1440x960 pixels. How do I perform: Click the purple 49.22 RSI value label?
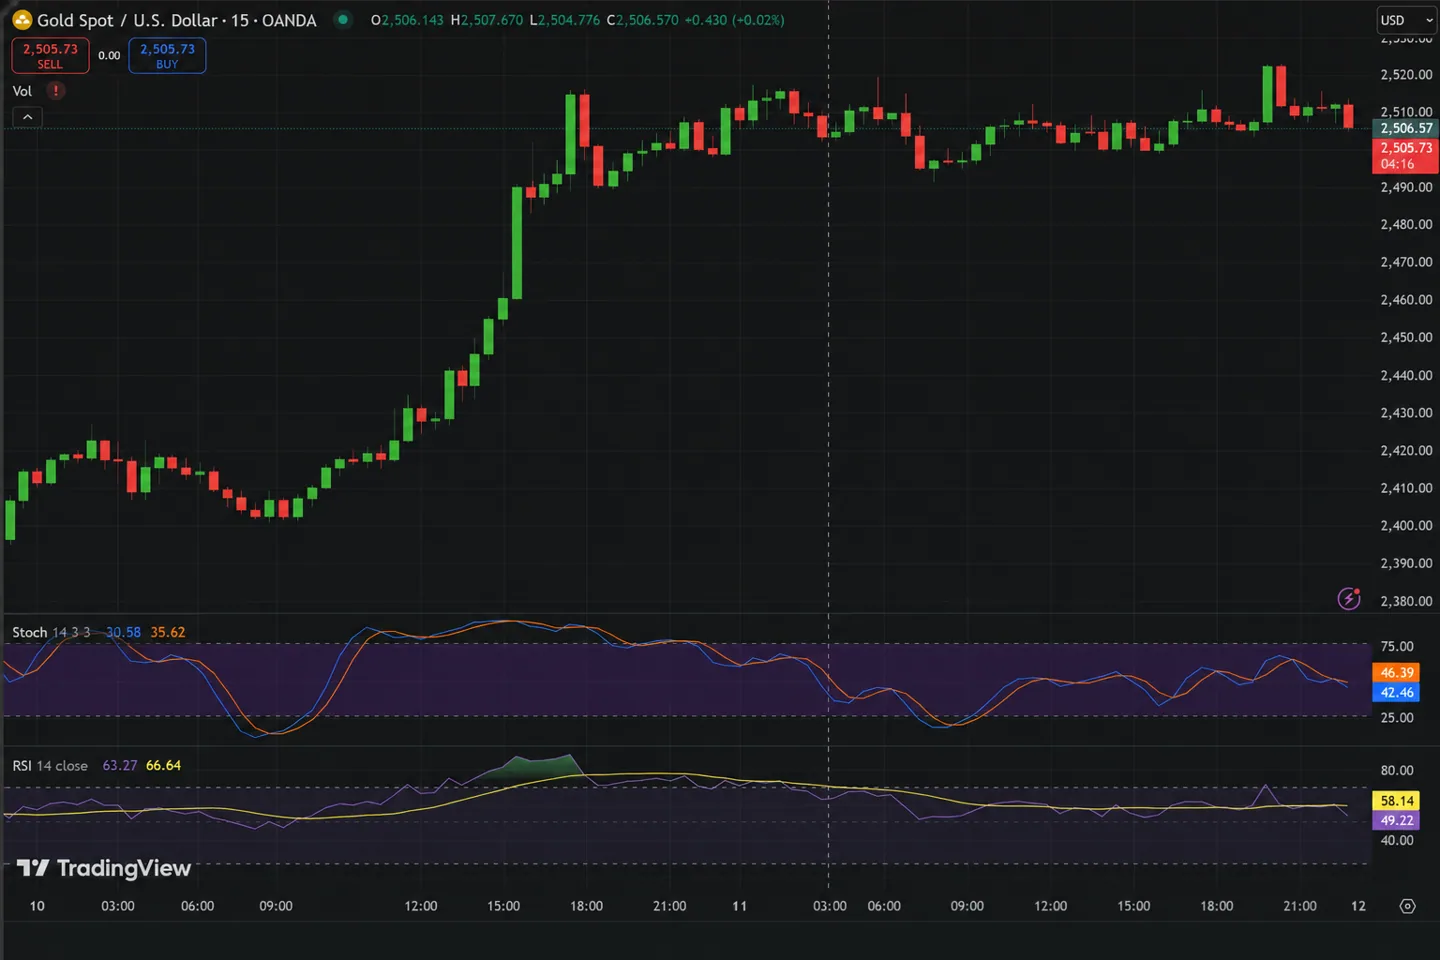(1397, 820)
